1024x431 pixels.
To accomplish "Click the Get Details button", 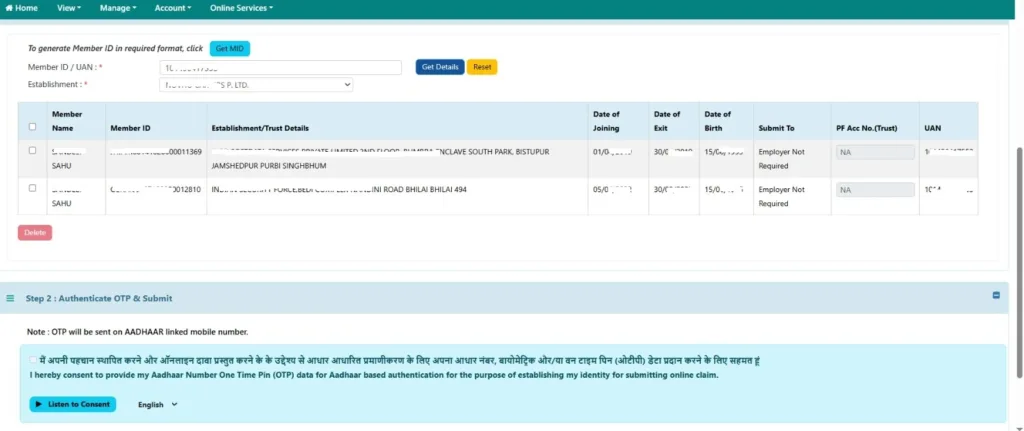I will [x=440, y=67].
